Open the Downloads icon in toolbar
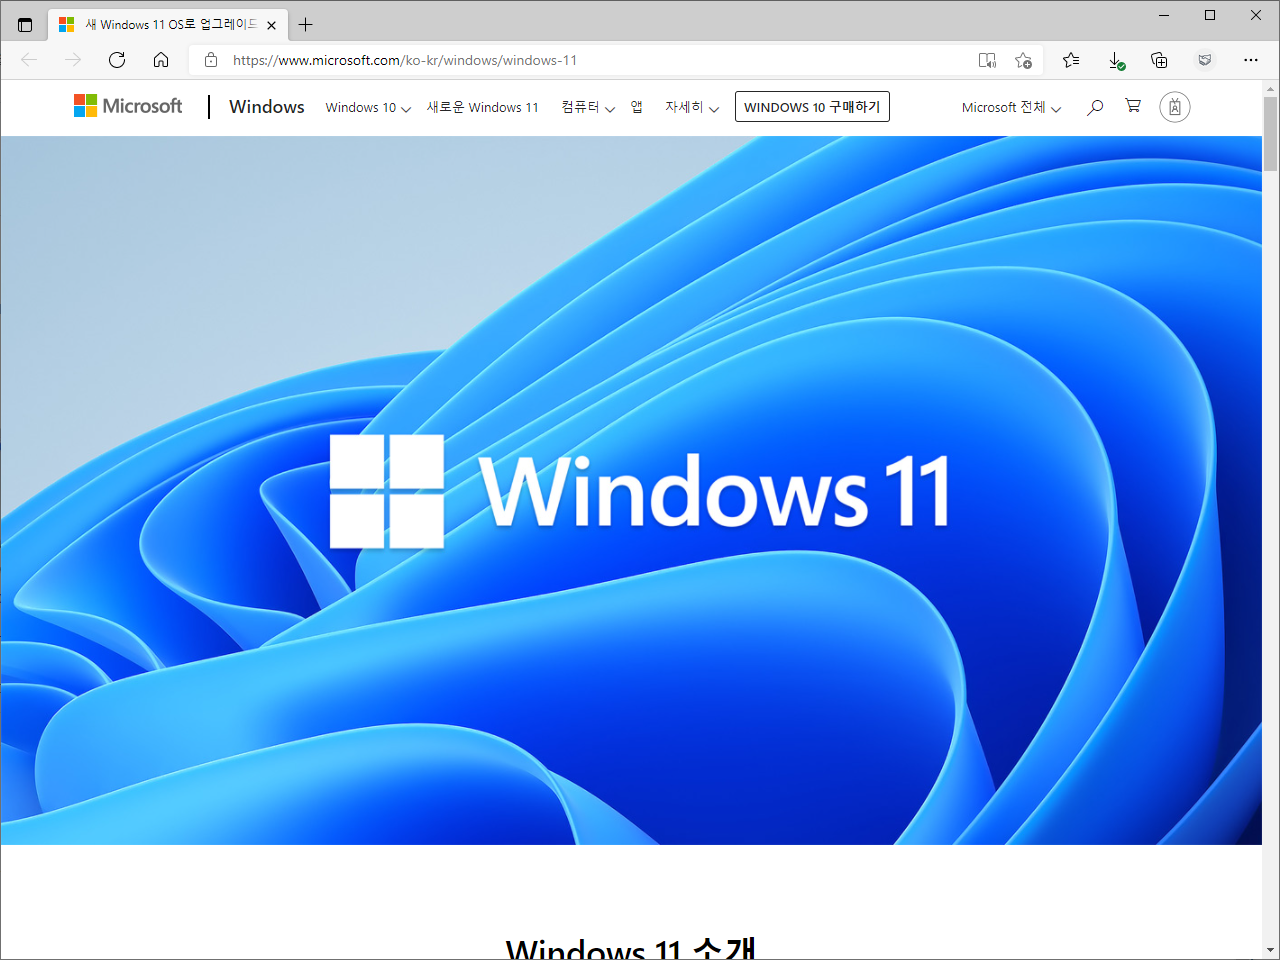The width and height of the screenshot is (1280, 960). tap(1116, 60)
